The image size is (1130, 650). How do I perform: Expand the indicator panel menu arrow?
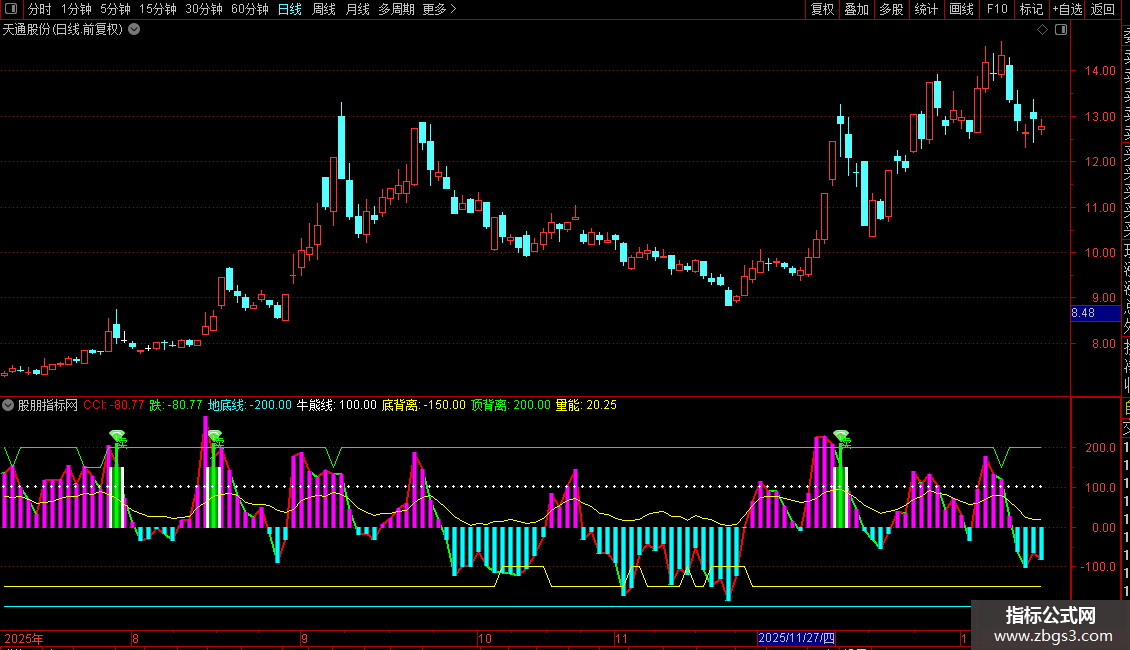(8, 405)
